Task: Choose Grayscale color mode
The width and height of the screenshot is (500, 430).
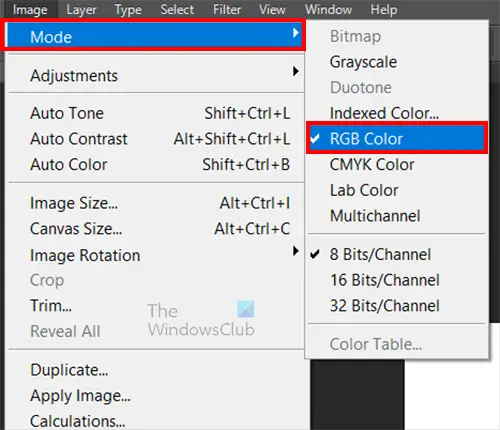Action: (397, 62)
